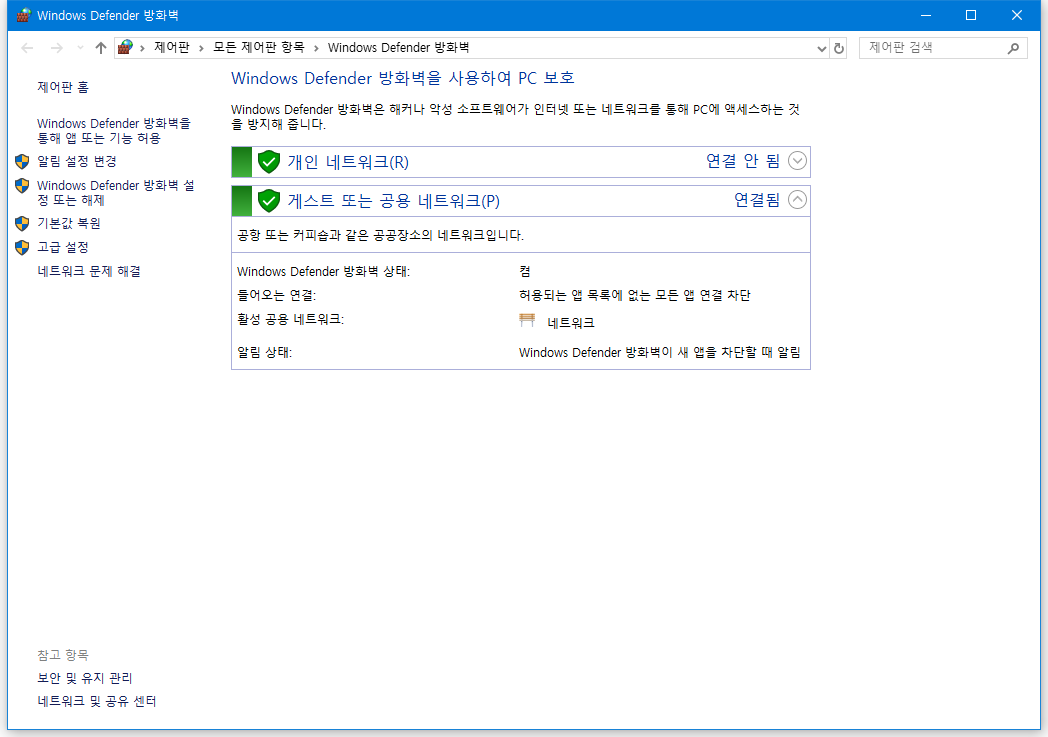Click 참고 항목 heading

coord(63,655)
